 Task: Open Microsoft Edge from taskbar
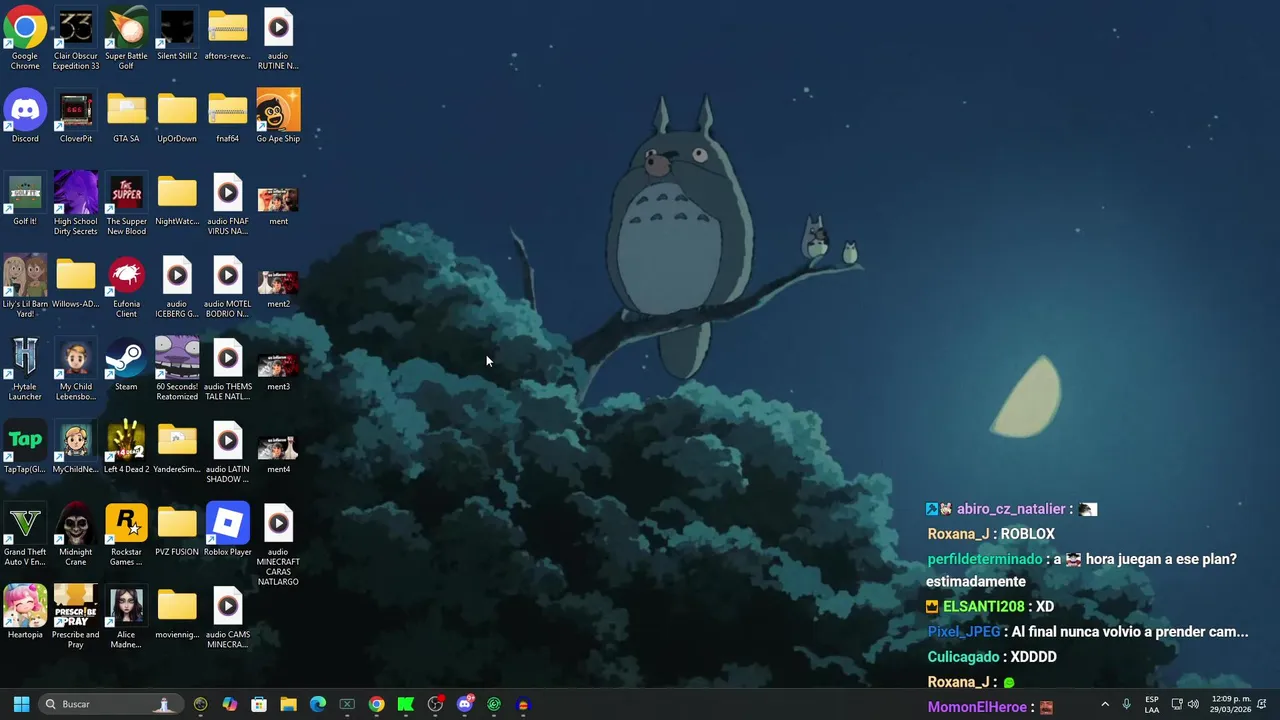click(x=318, y=704)
